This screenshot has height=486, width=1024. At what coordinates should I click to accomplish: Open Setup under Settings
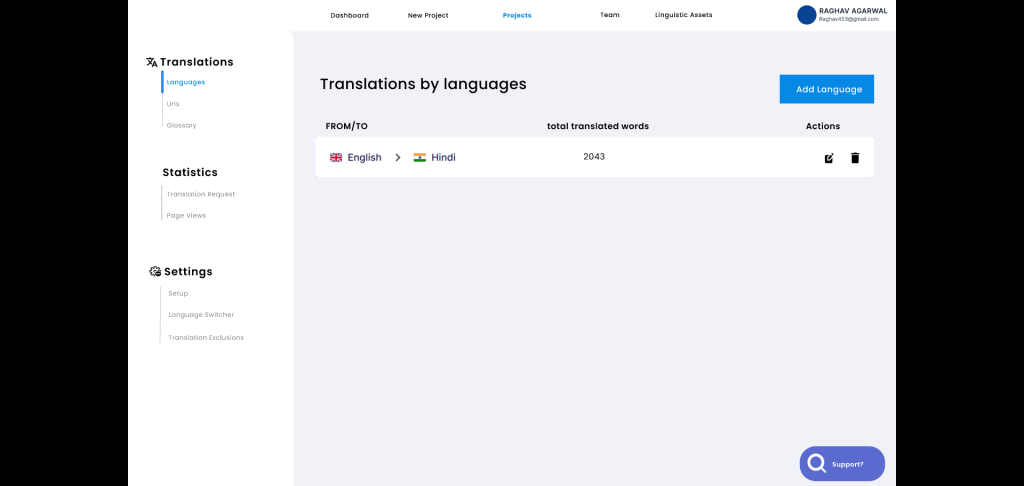[x=178, y=293]
